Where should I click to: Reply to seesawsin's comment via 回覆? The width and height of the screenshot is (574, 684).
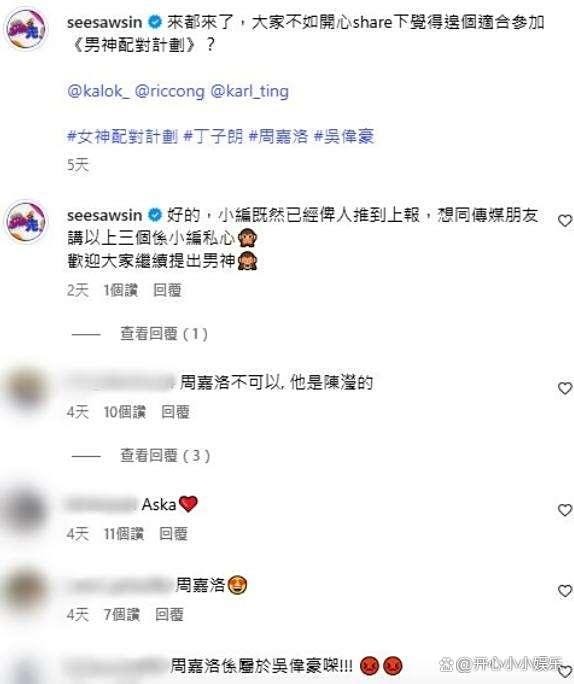point(167,290)
